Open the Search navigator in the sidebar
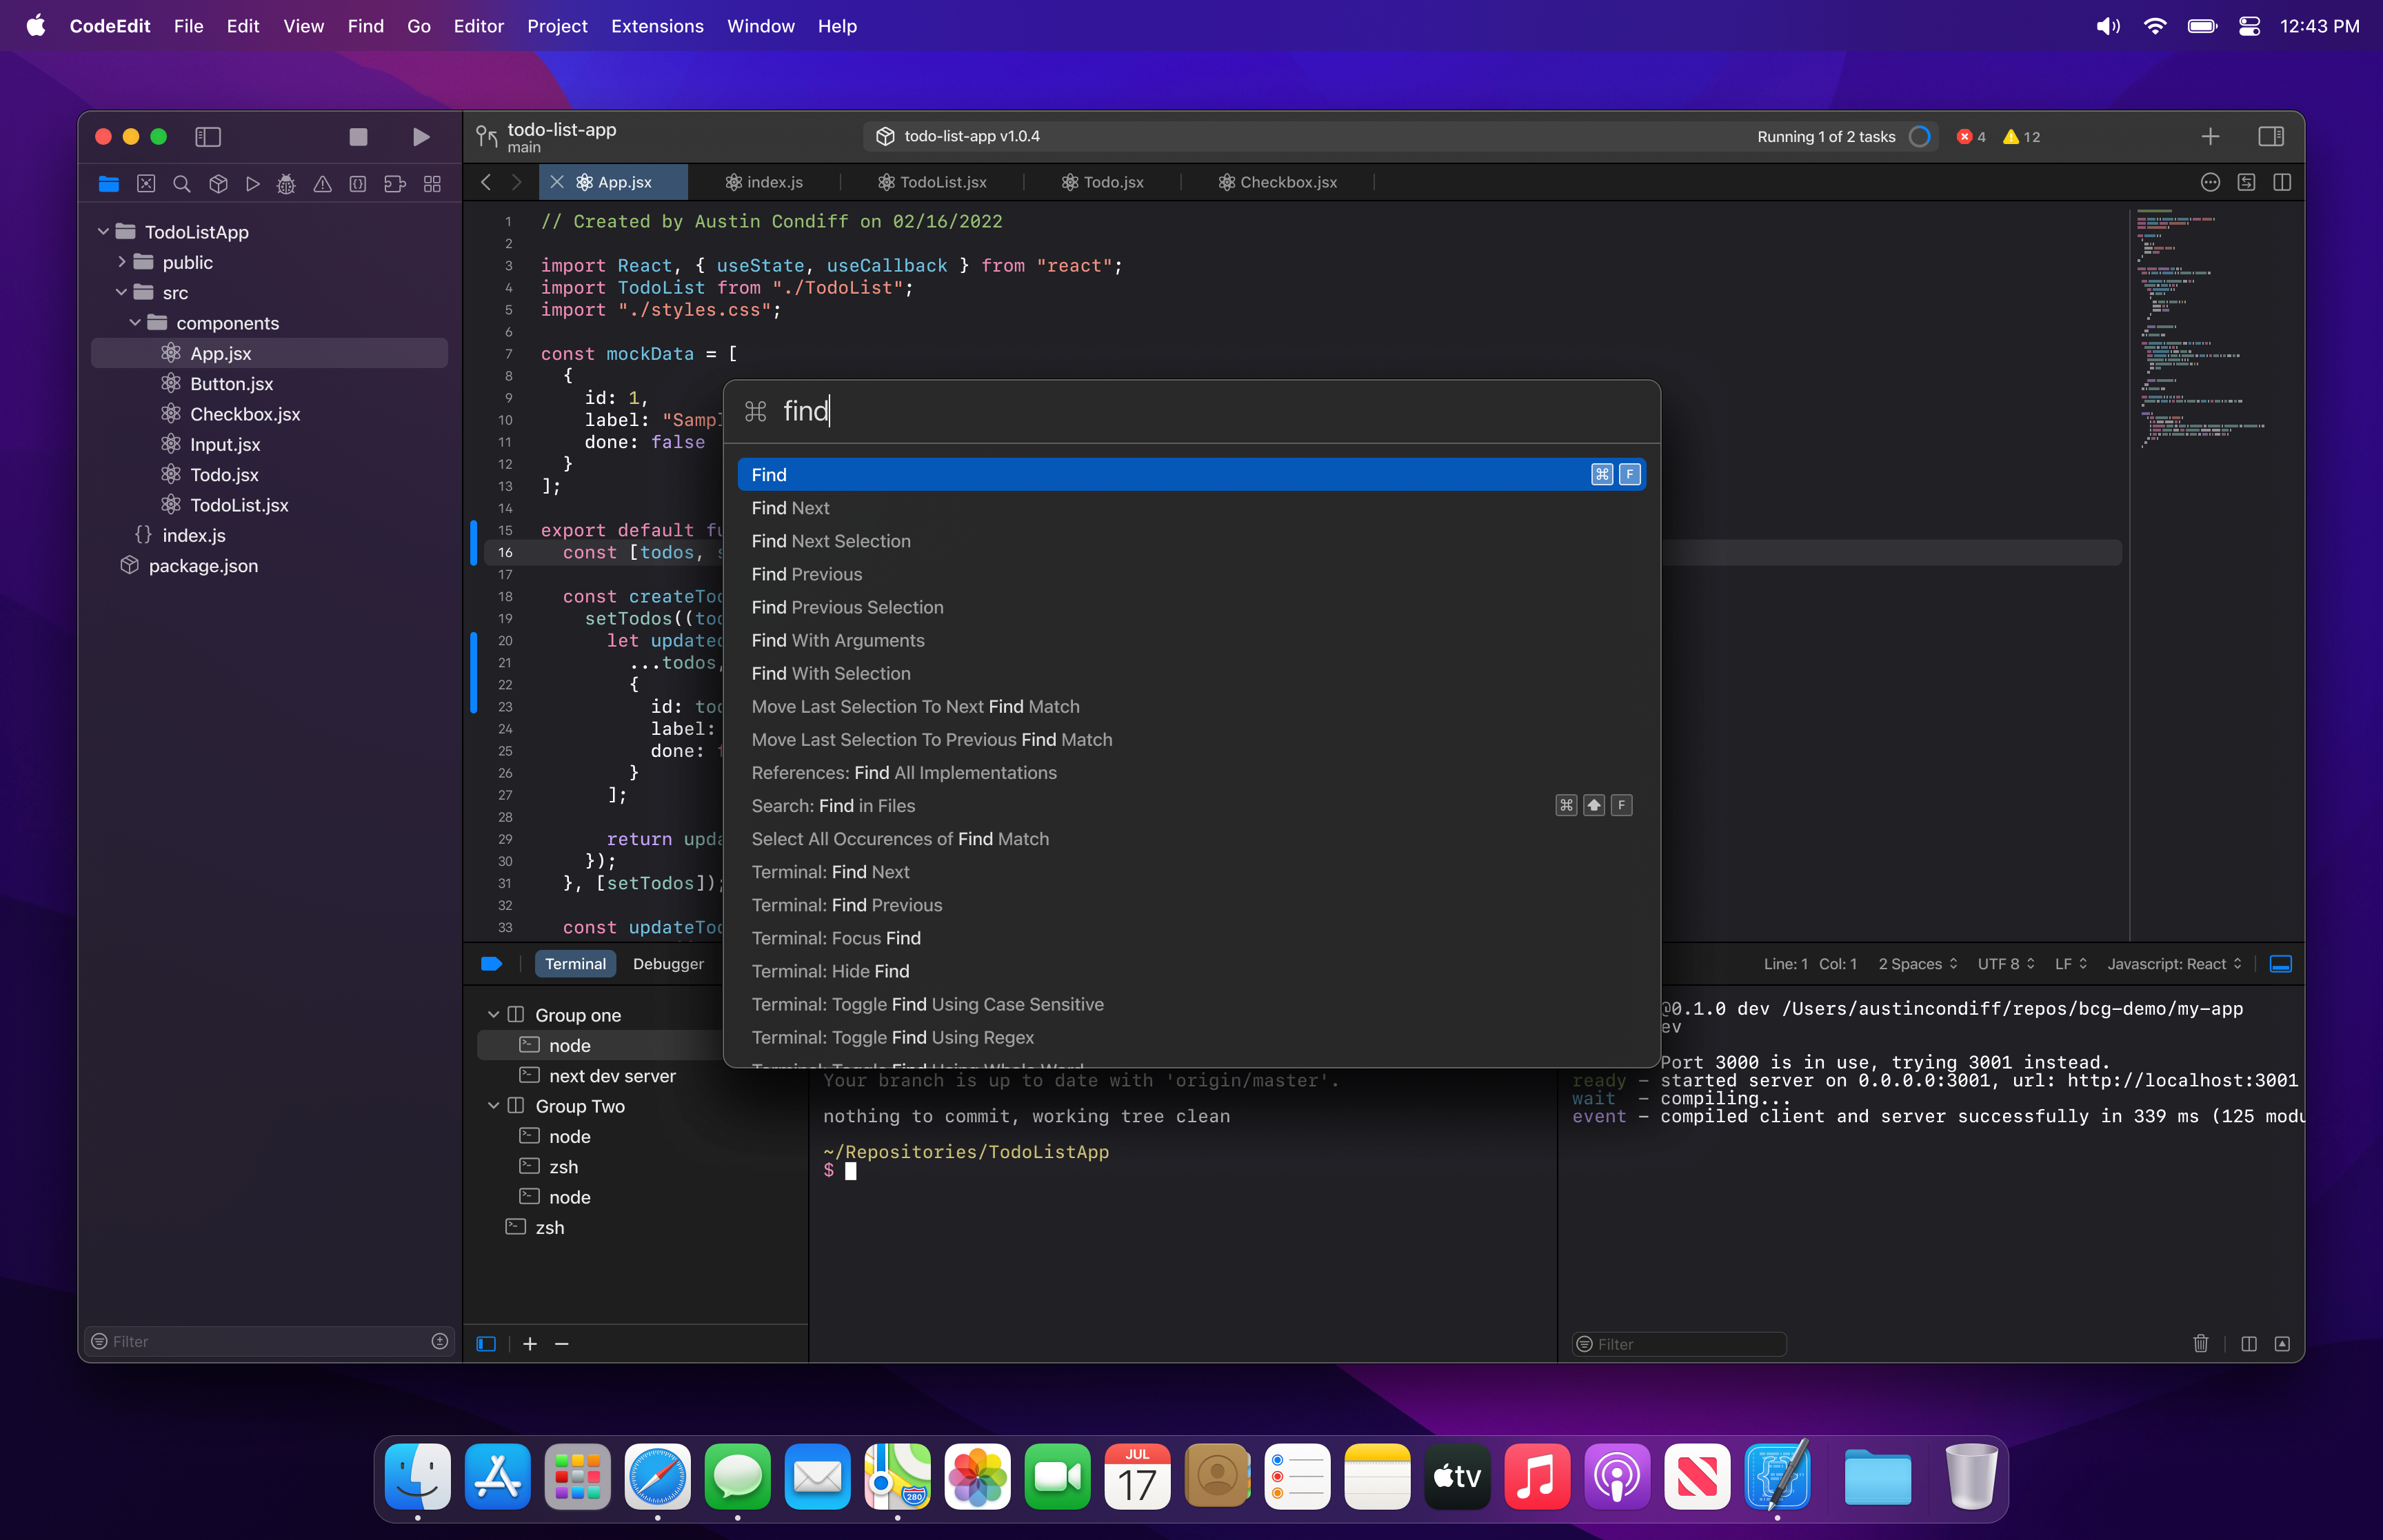This screenshot has height=1540, width=2383. point(182,184)
